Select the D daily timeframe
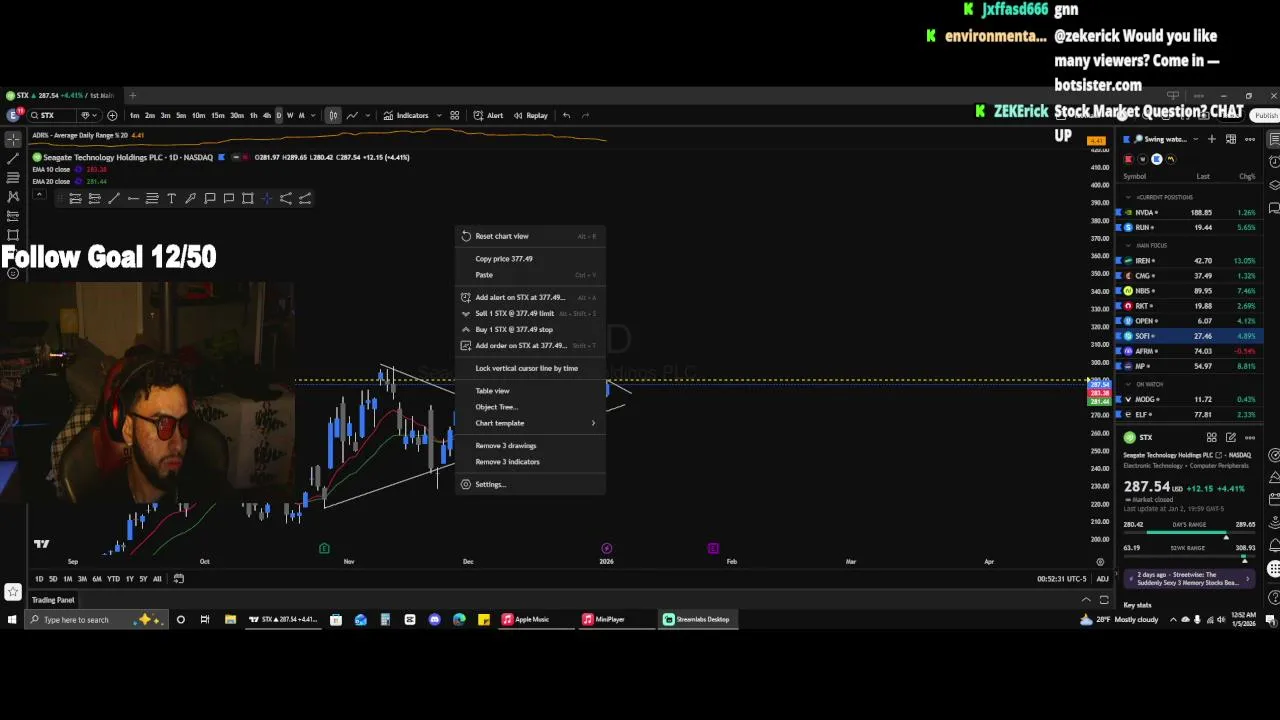Viewport: 1280px width, 720px height. point(278,115)
